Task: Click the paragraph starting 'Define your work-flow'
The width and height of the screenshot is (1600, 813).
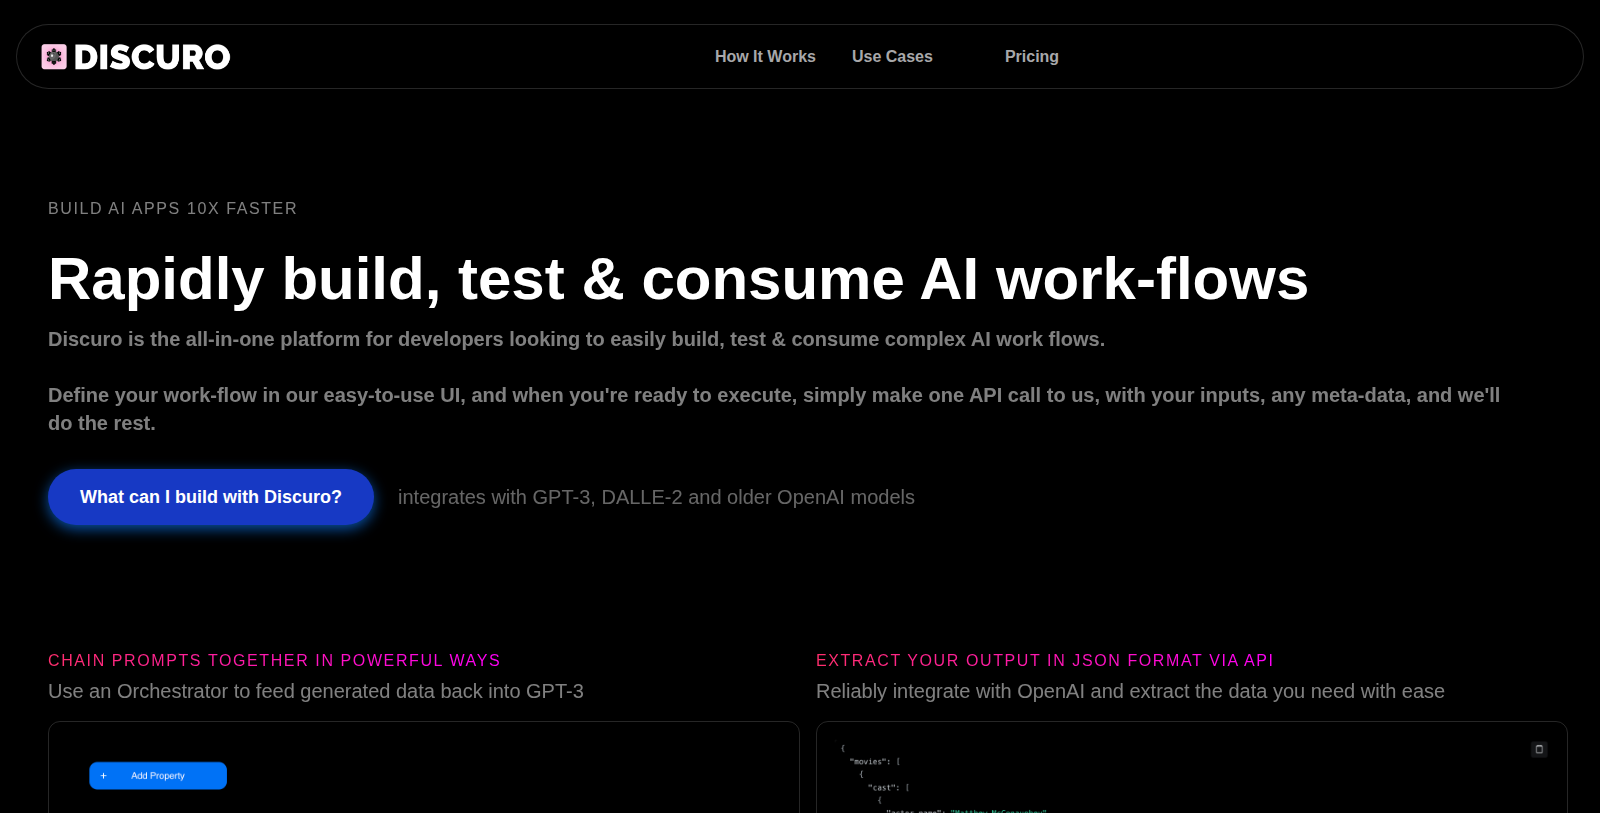Action: 774,409
